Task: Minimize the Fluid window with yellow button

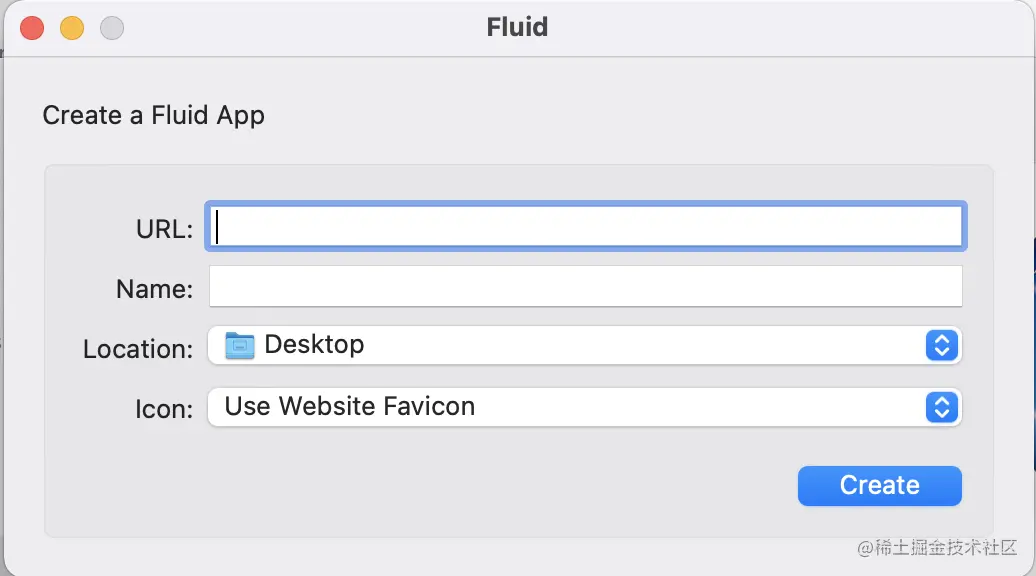Action: (x=72, y=28)
